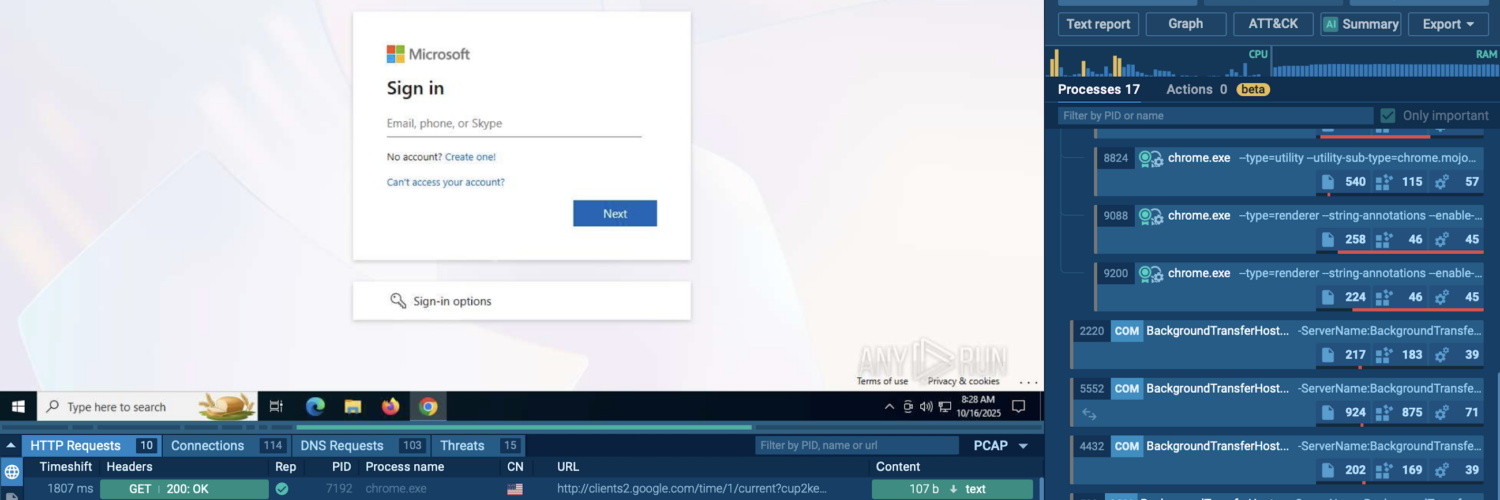Click the RAM usage graph
This screenshot has width=1500, height=500.
[x=1385, y=63]
